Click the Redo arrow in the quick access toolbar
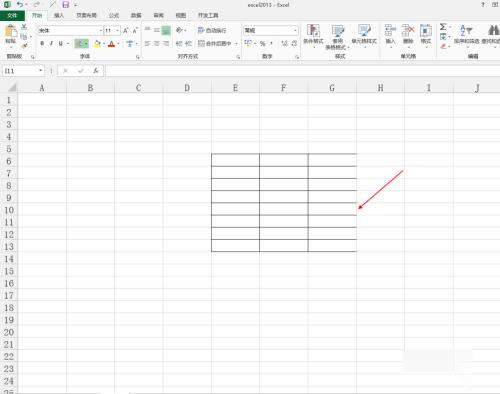This screenshot has width=500, height=394. pos(37,5)
